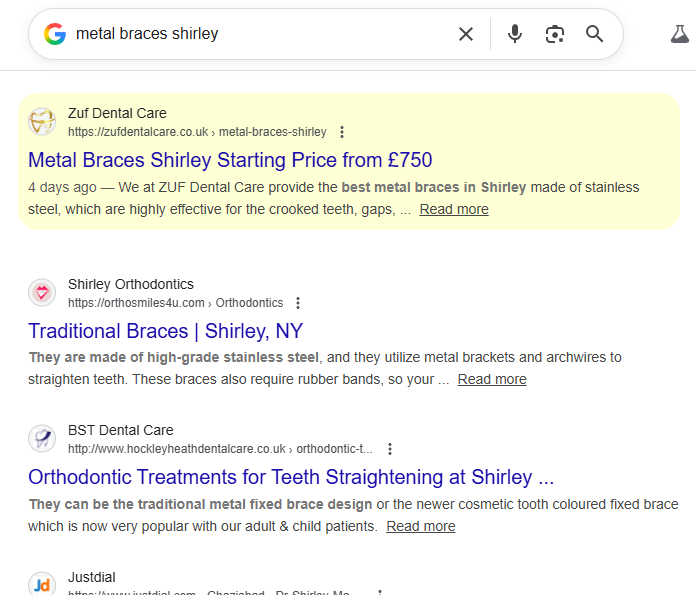Viewport: 696px width, 595px height.
Task: Click Read more on BST Dental snippet
Action: (x=421, y=526)
